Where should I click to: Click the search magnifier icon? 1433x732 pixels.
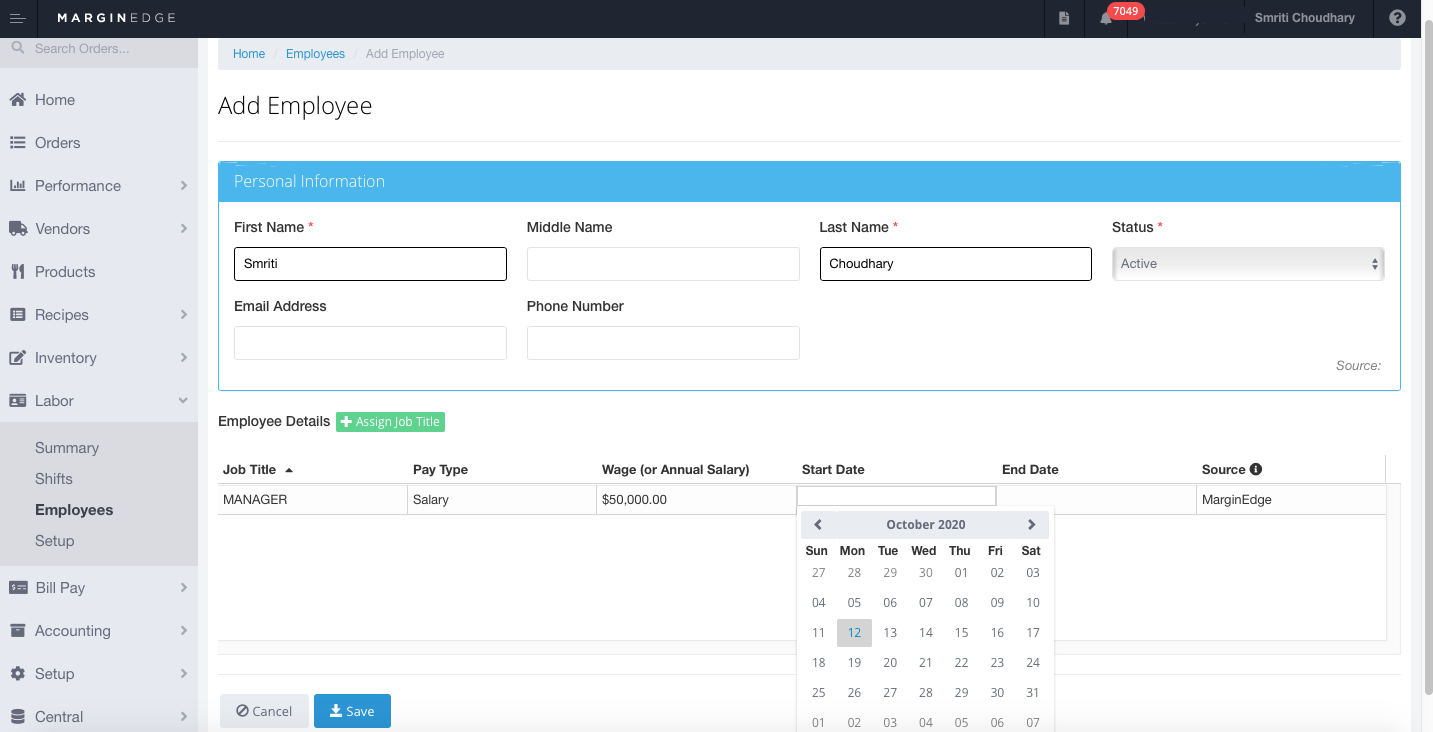click(x=17, y=47)
